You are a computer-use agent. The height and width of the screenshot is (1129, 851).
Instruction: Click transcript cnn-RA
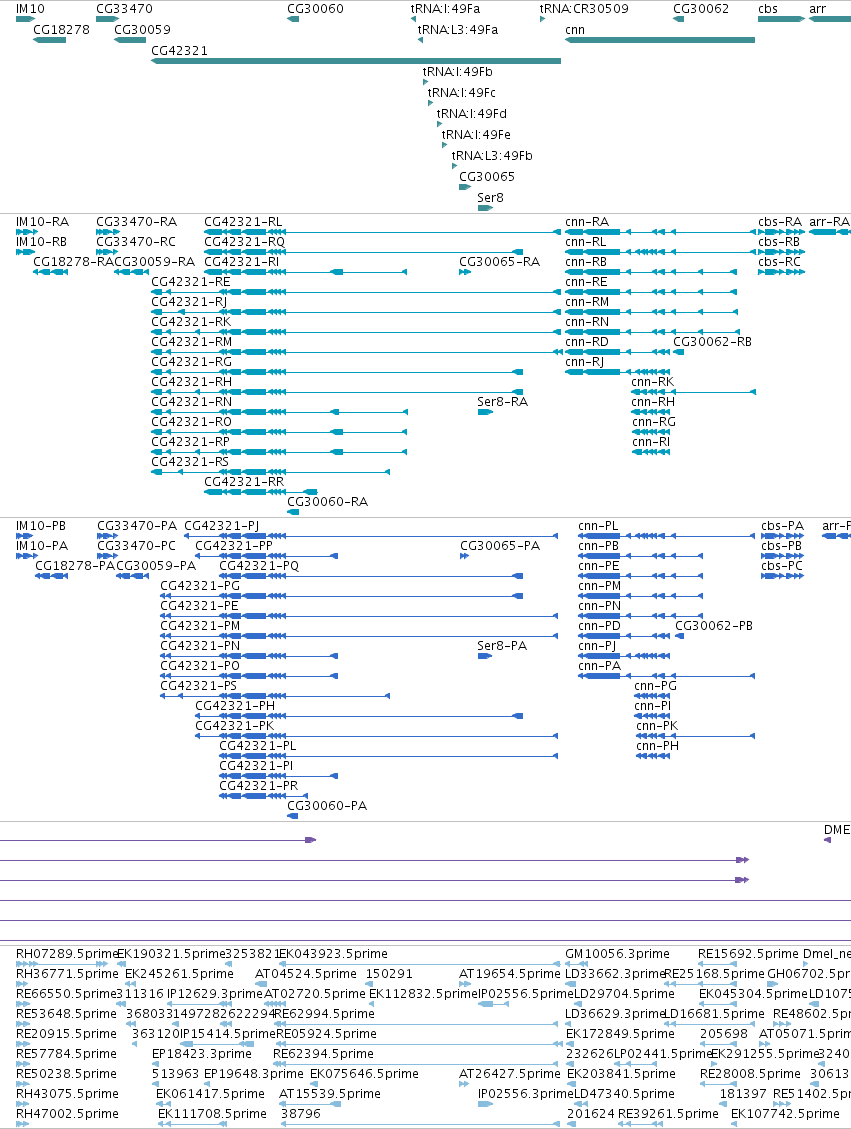(587, 222)
